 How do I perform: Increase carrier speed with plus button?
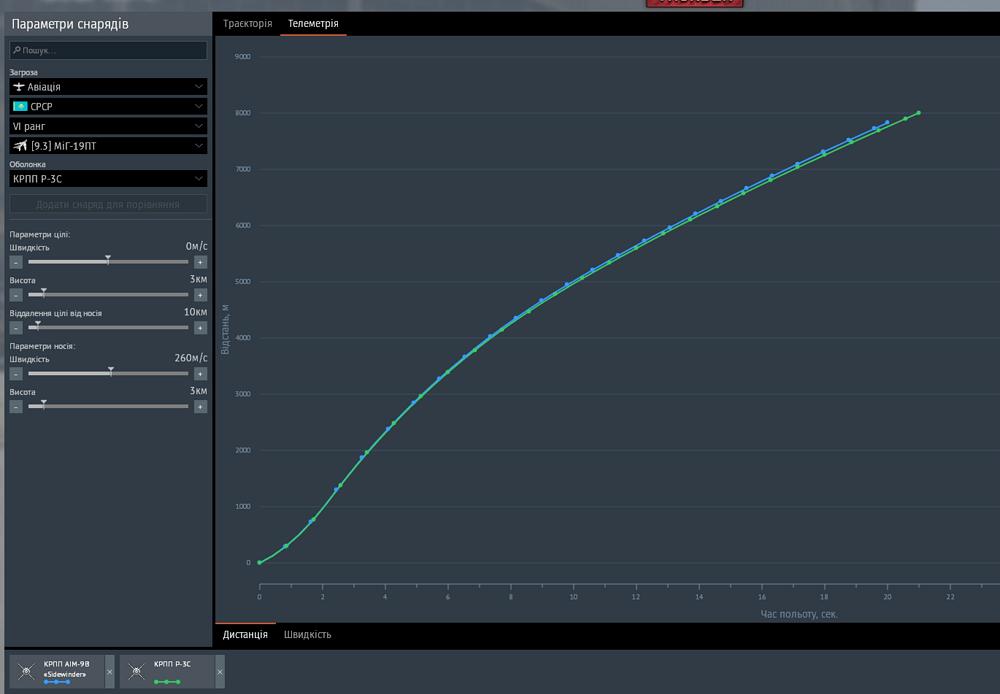200,374
